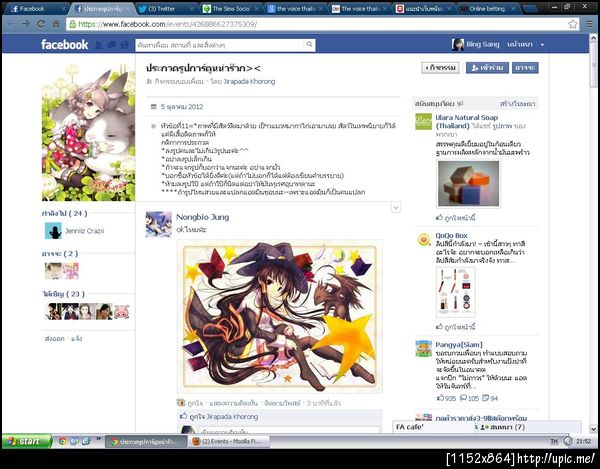Image resolution: width=600 pixels, height=469 pixels.
Task: Click QoQo Box cosmetics ad image
Action: click(456, 292)
